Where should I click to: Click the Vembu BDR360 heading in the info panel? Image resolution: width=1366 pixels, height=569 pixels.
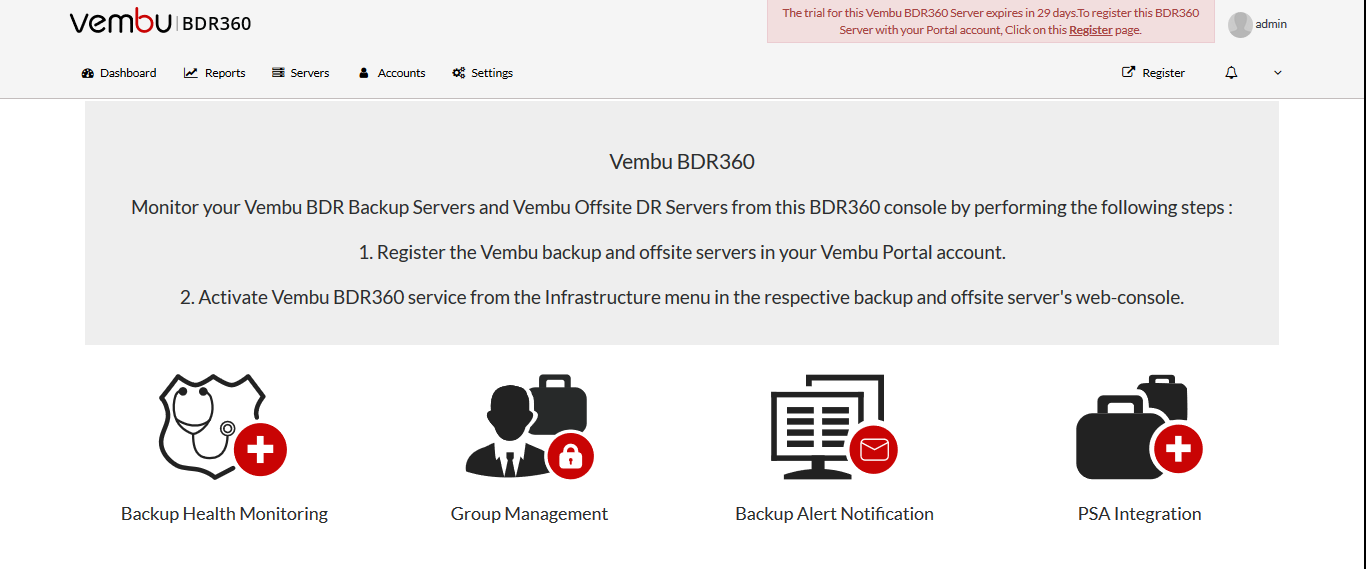(682, 162)
